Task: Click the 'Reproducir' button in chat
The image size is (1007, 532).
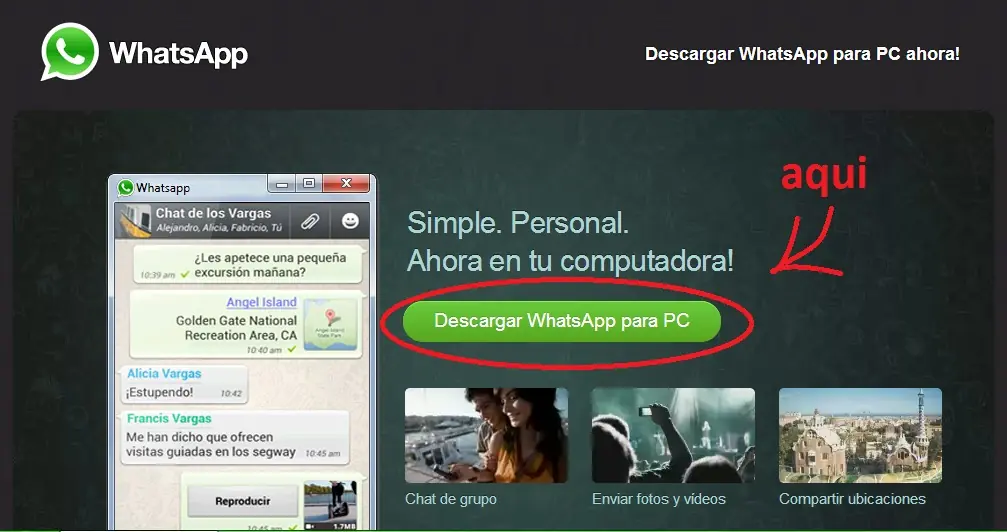Action: pyautogui.click(x=243, y=501)
